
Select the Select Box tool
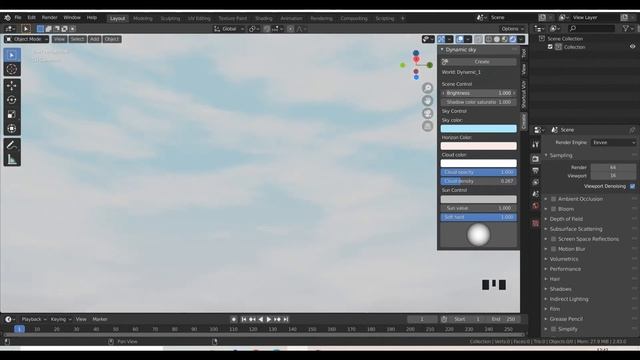[x=12, y=55]
